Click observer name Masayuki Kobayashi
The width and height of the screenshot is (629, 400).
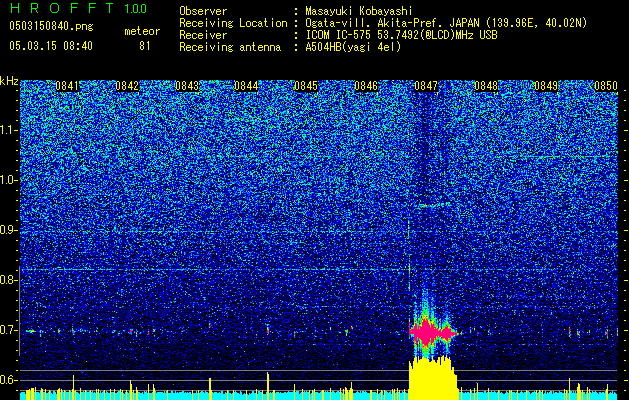coord(359,11)
